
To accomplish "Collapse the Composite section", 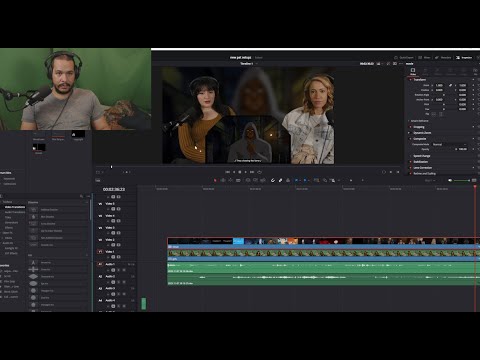I will (420, 139).
